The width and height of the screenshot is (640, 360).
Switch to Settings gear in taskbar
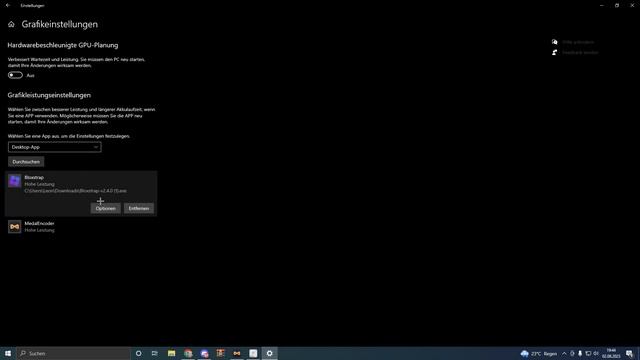[269, 353]
